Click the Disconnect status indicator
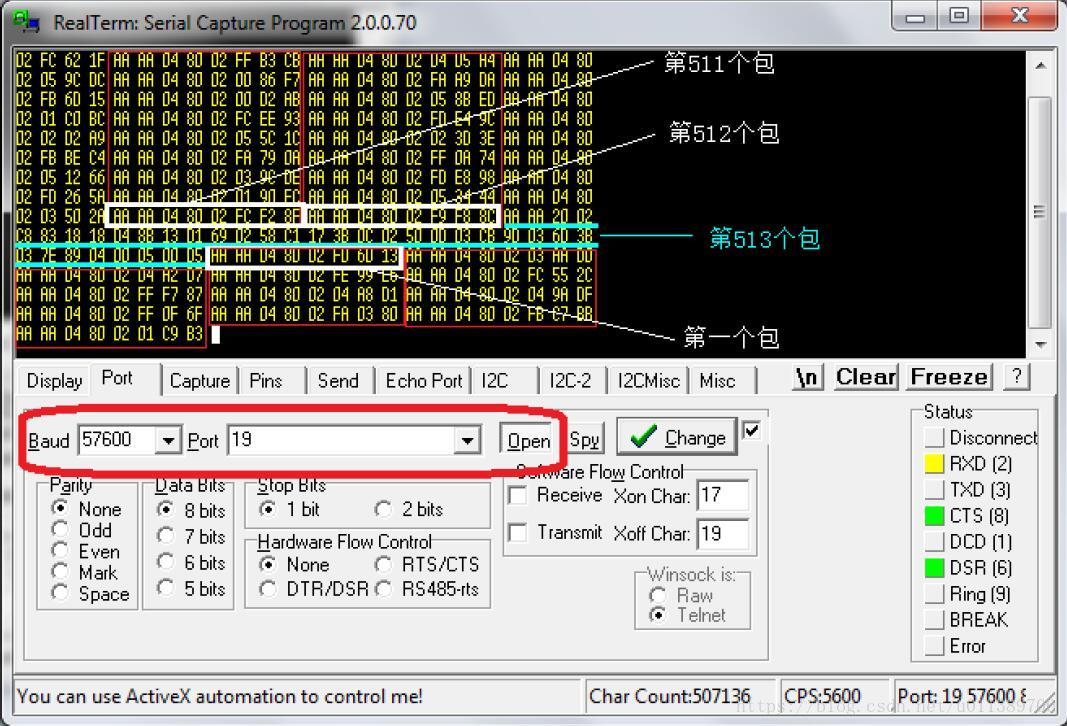 934,437
